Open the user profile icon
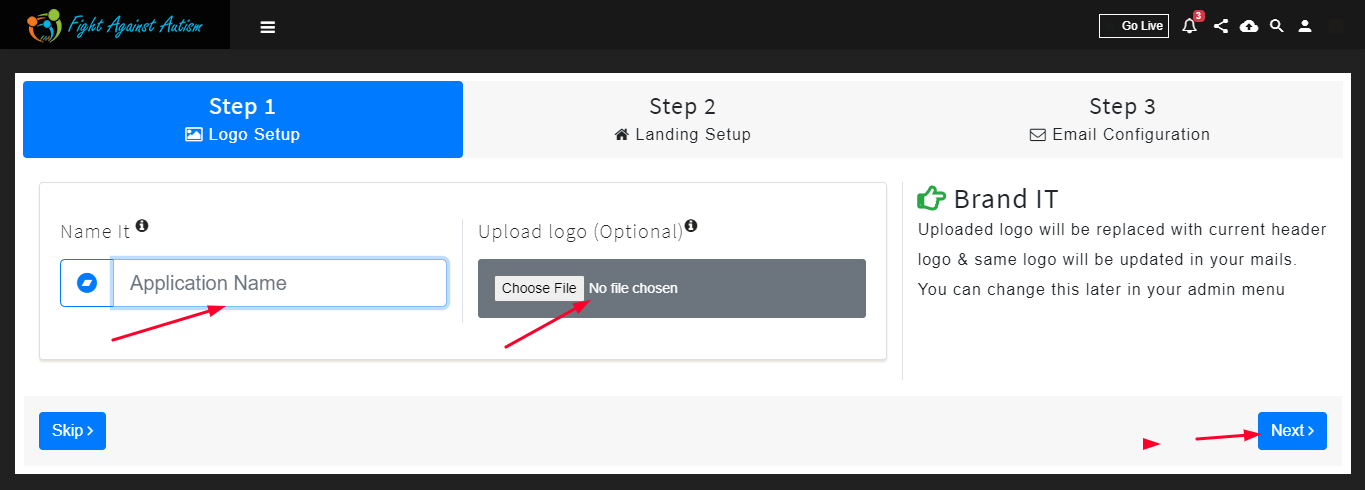1365x490 pixels. click(1304, 26)
